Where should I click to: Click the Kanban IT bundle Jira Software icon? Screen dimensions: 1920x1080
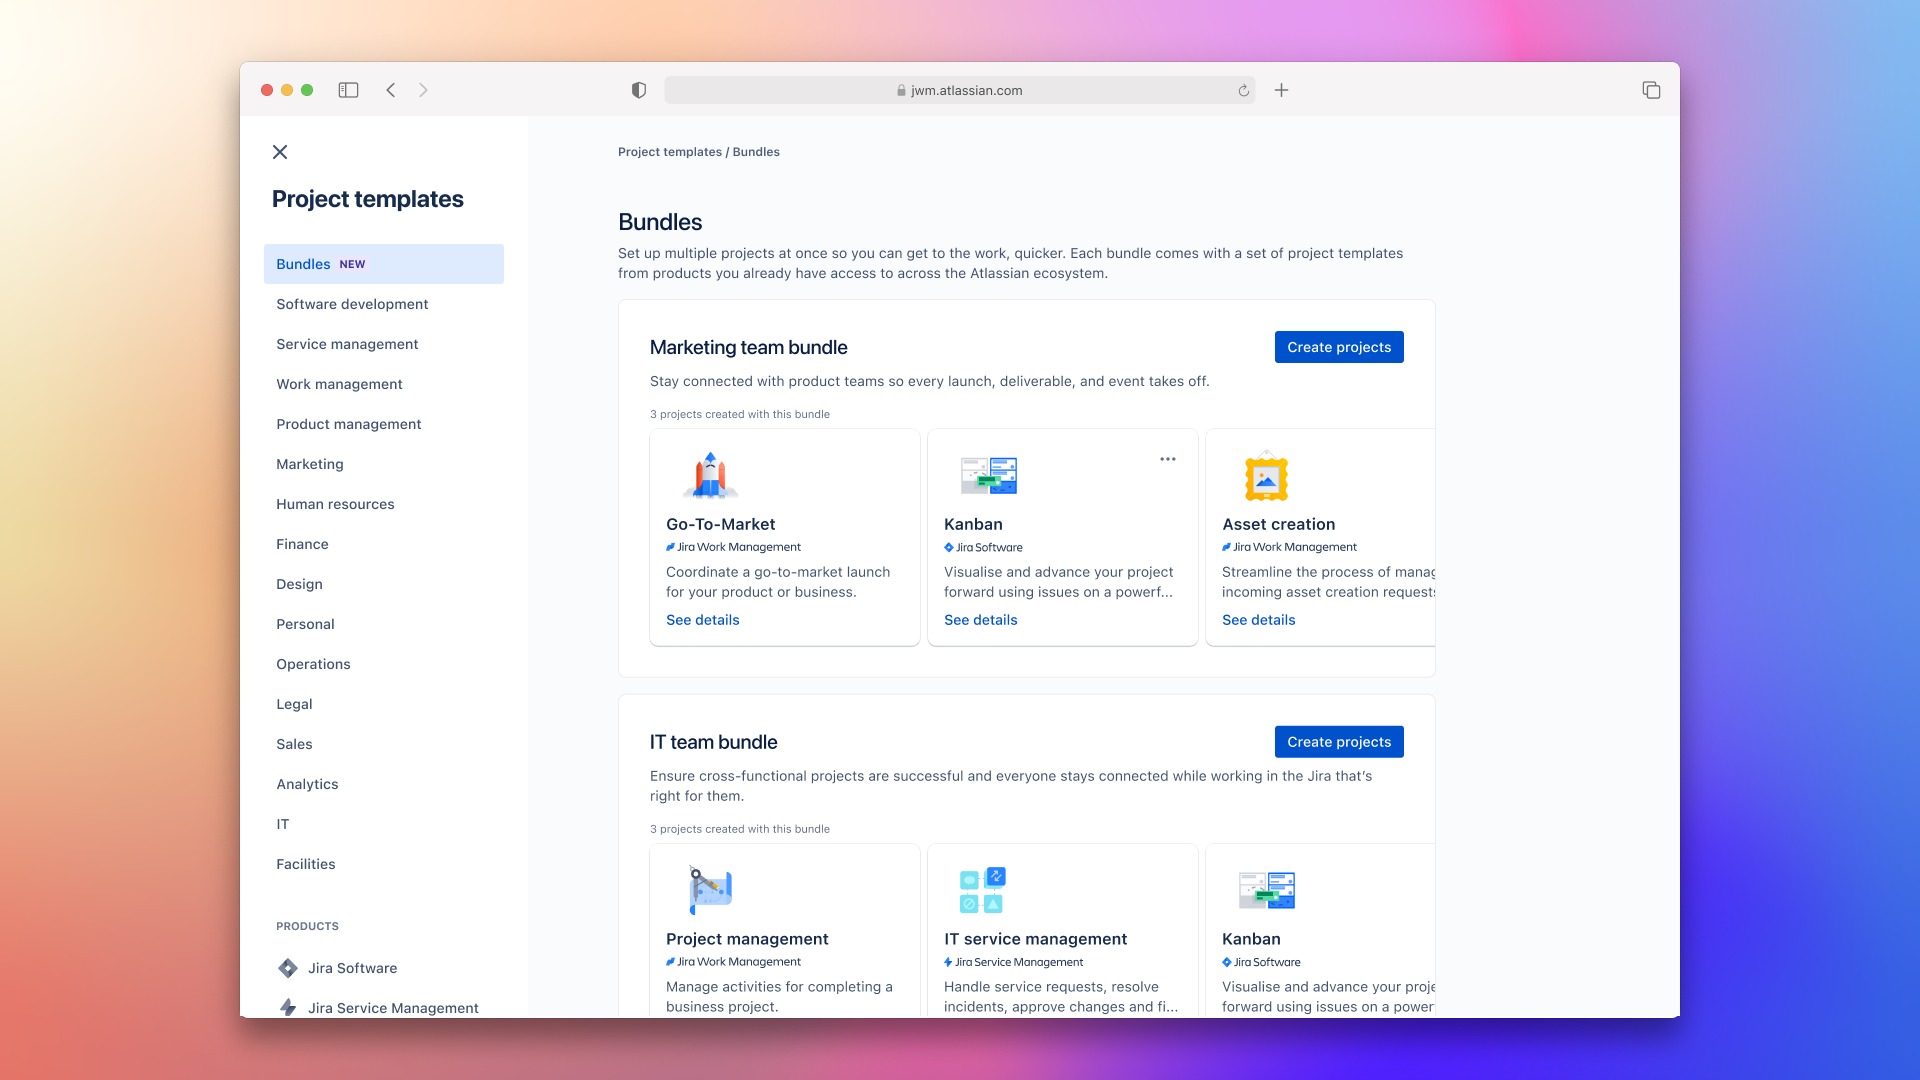1226,961
